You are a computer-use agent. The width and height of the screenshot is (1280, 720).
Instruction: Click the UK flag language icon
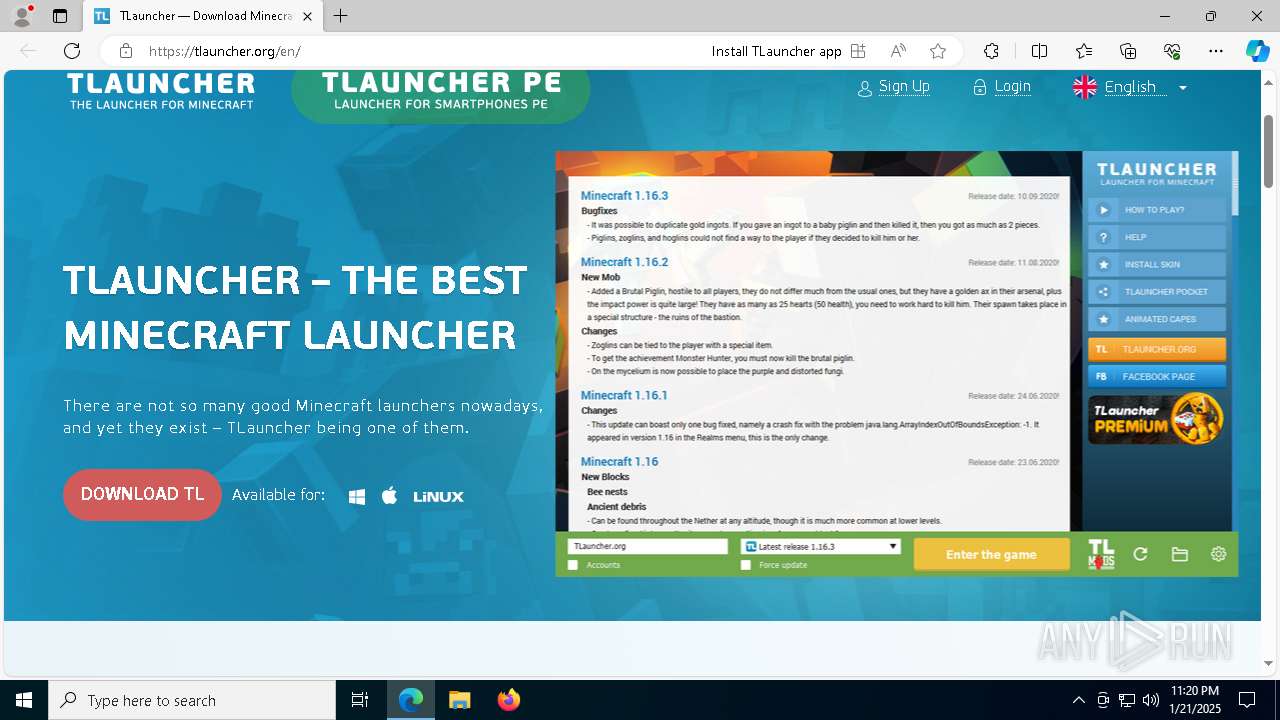tap(1085, 87)
